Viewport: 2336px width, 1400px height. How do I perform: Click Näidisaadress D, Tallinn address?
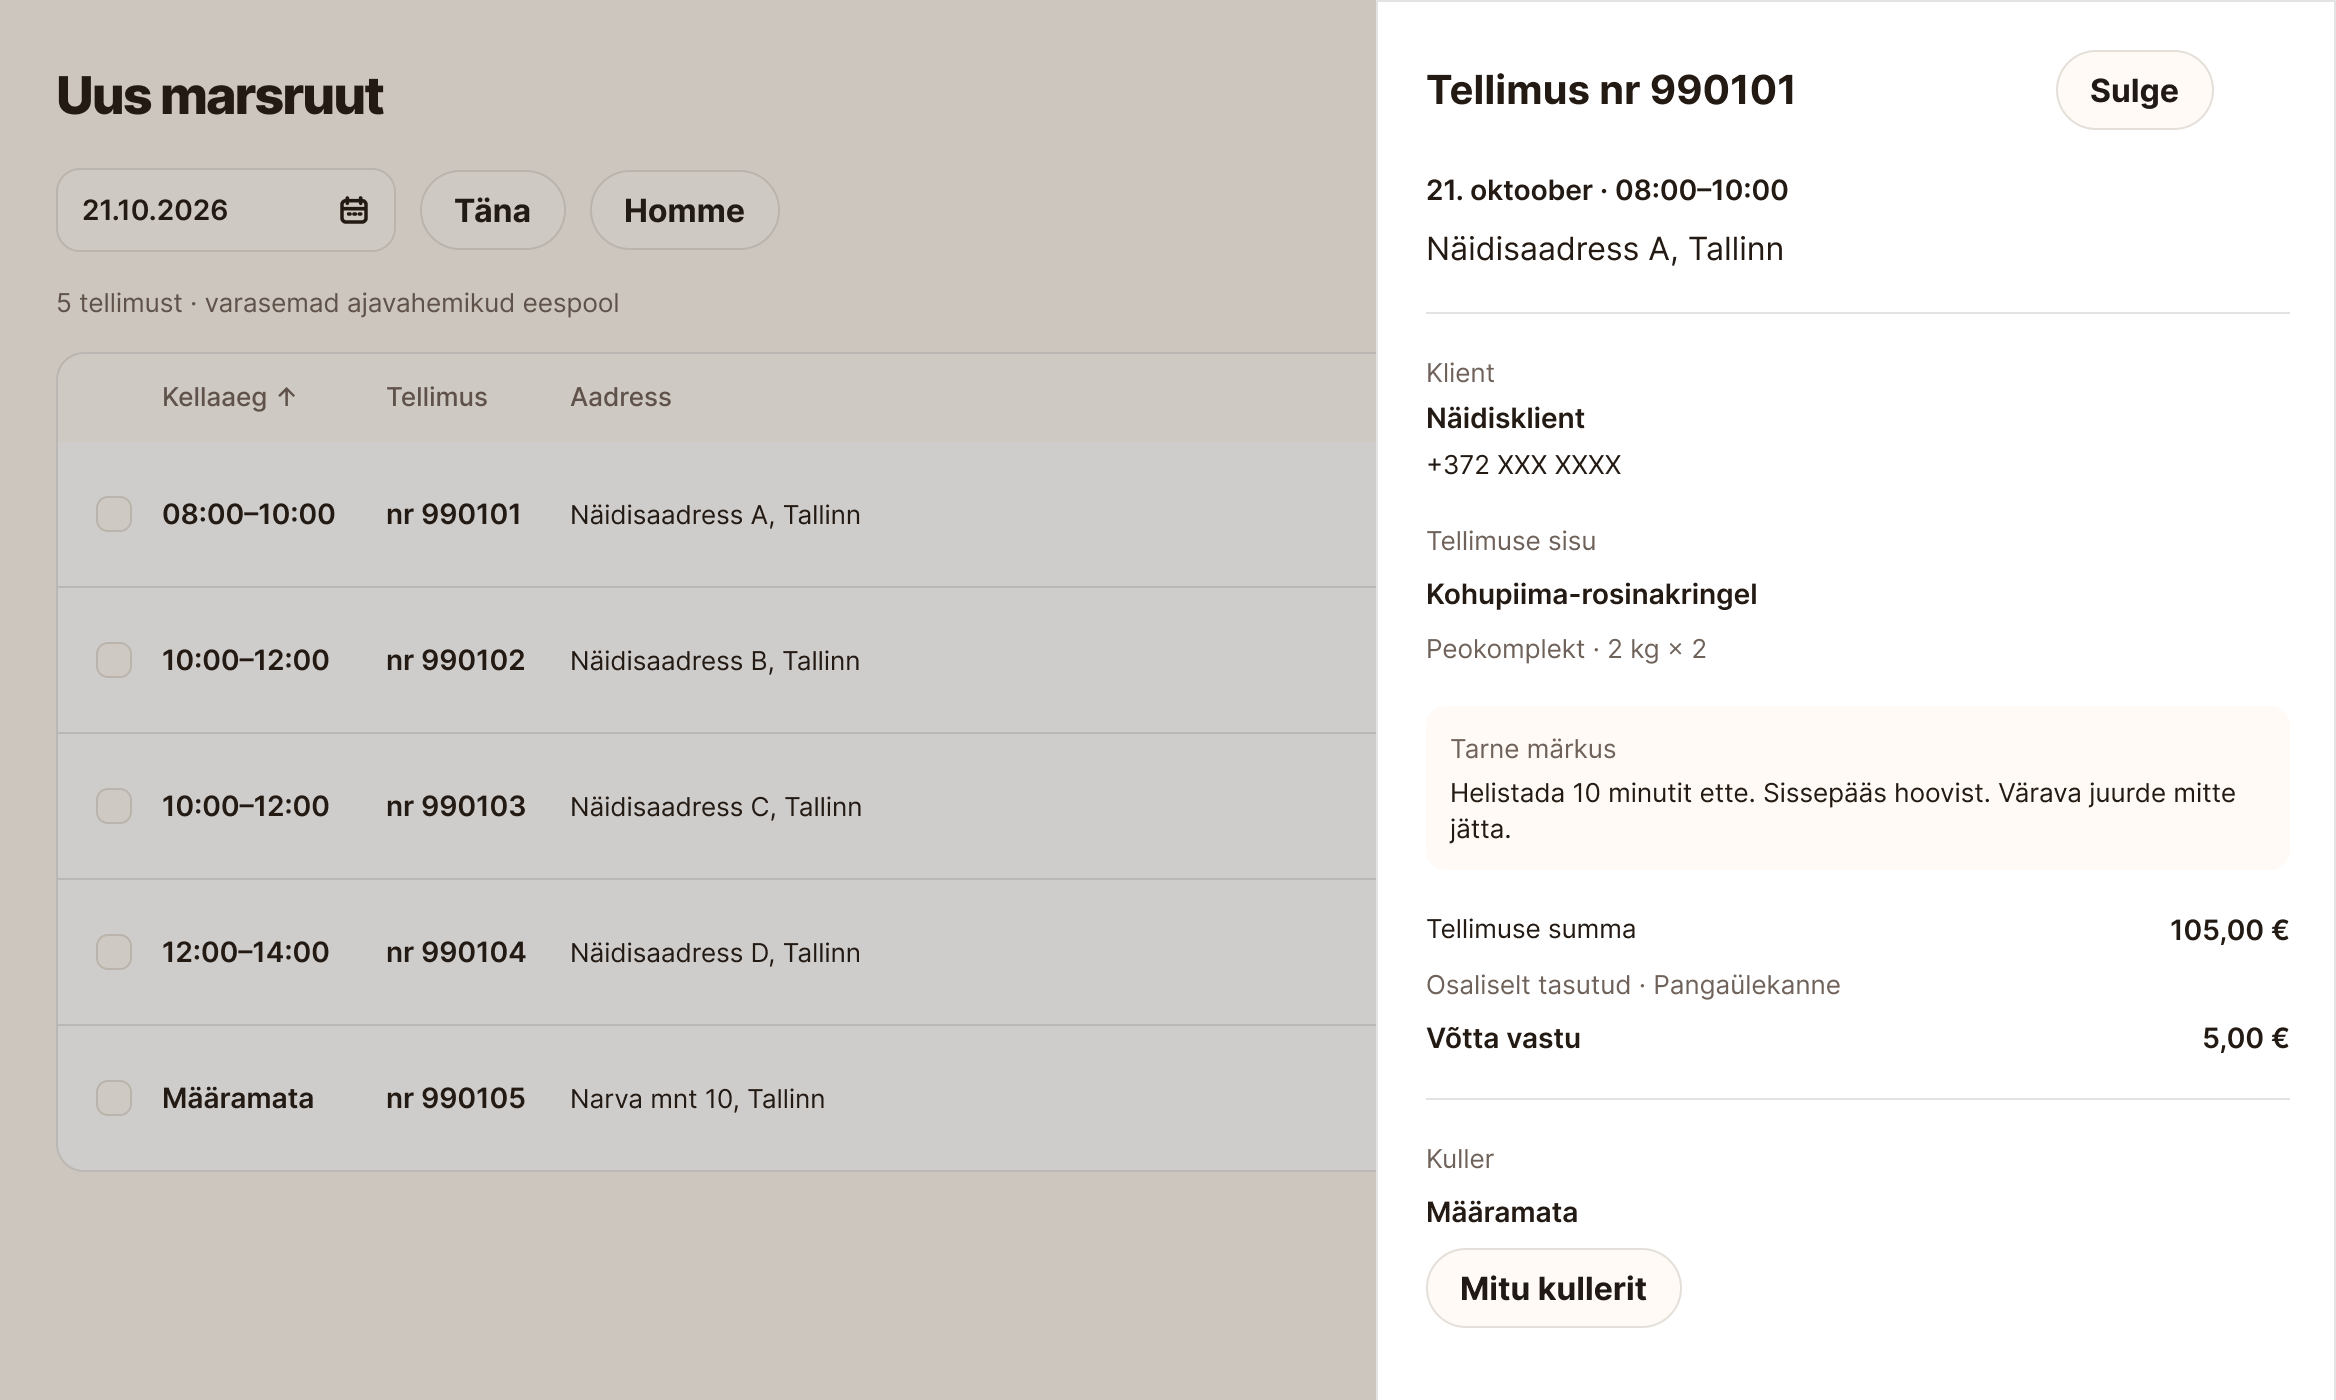coord(715,952)
